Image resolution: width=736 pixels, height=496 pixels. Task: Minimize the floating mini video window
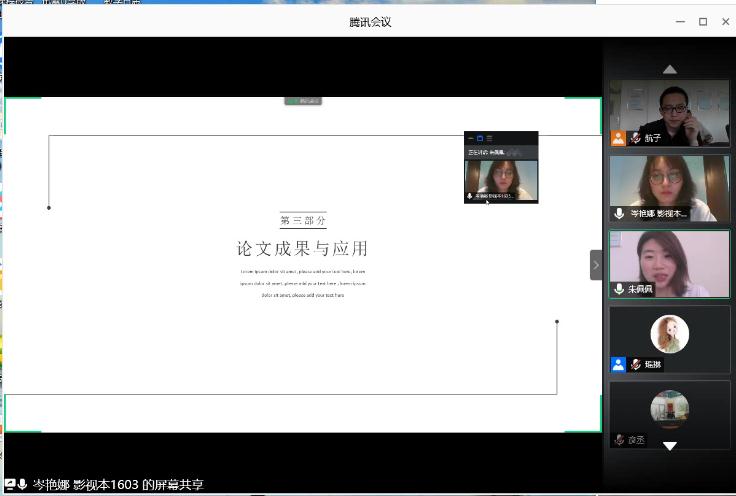470,137
